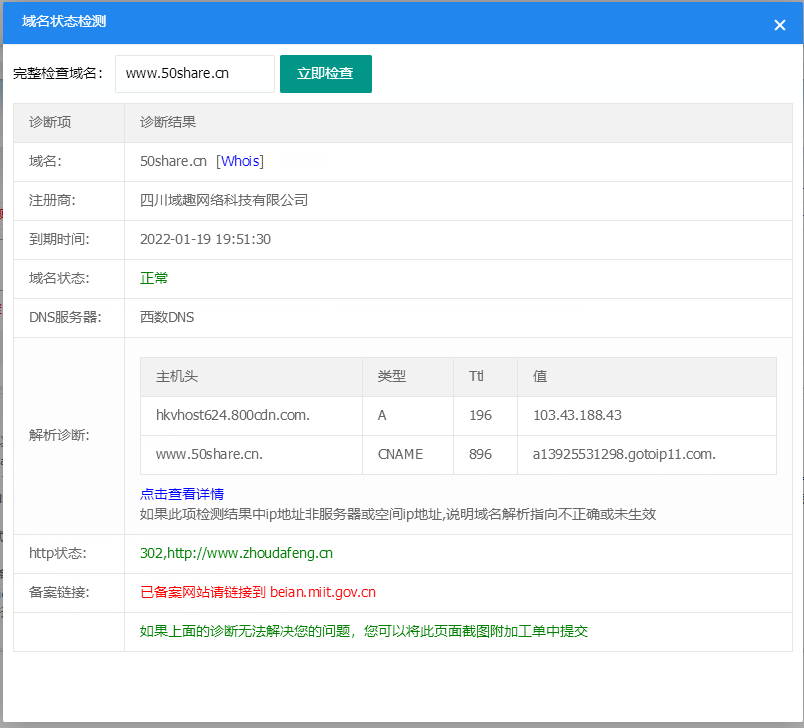Click the 注册商: row label
The image size is (804, 728).
click(52, 200)
